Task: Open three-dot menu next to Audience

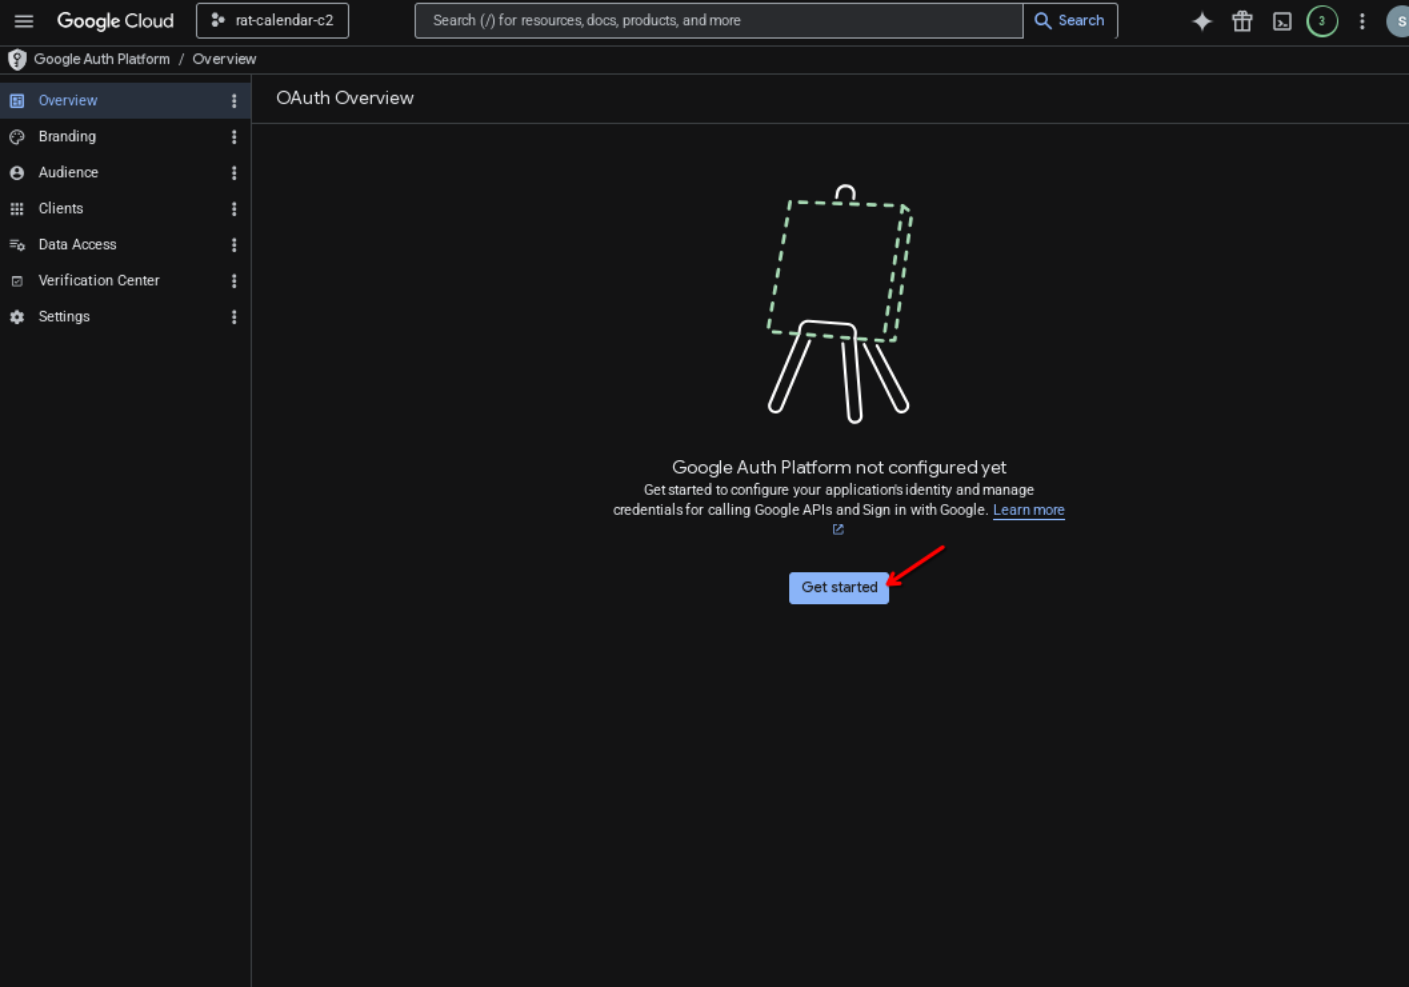Action: [x=234, y=173]
